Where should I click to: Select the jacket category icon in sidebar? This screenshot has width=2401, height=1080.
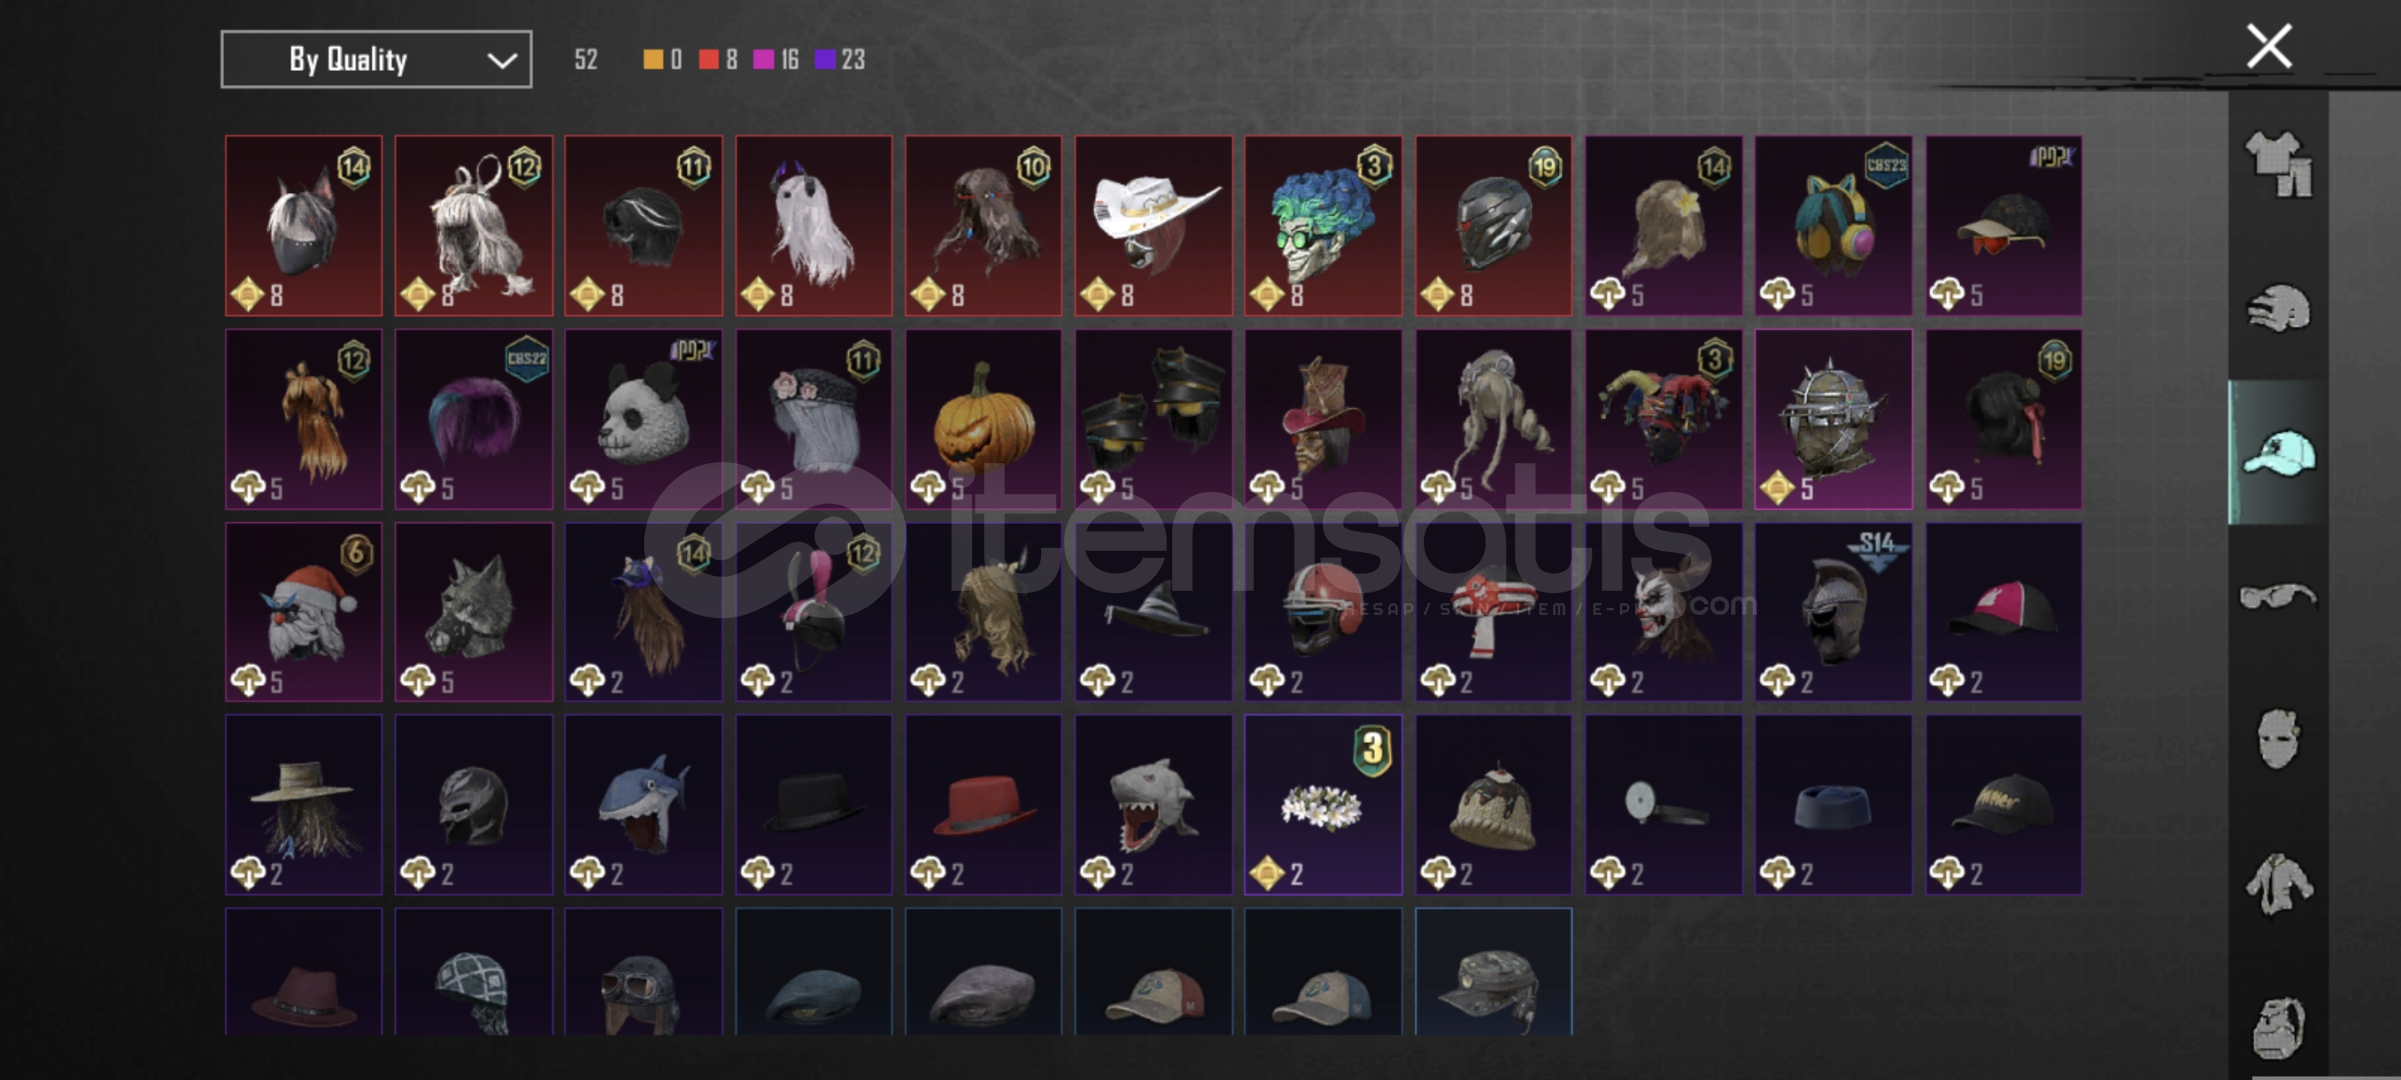click(x=2279, y=884)
